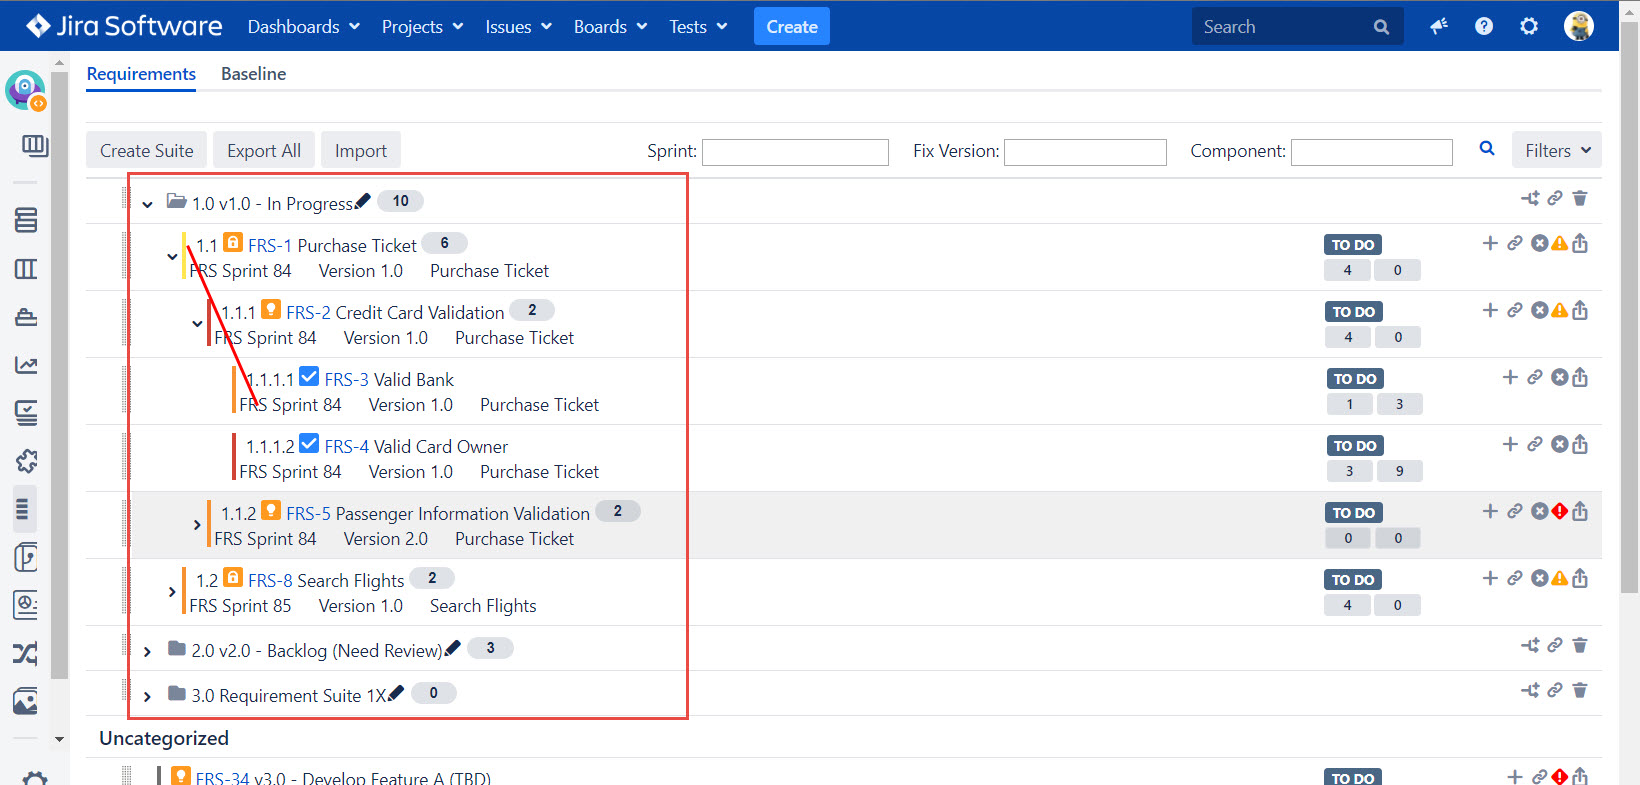
Task: Click remove (x) icon on FRS-3 Valid Bank row
Action: point(1559,377)
